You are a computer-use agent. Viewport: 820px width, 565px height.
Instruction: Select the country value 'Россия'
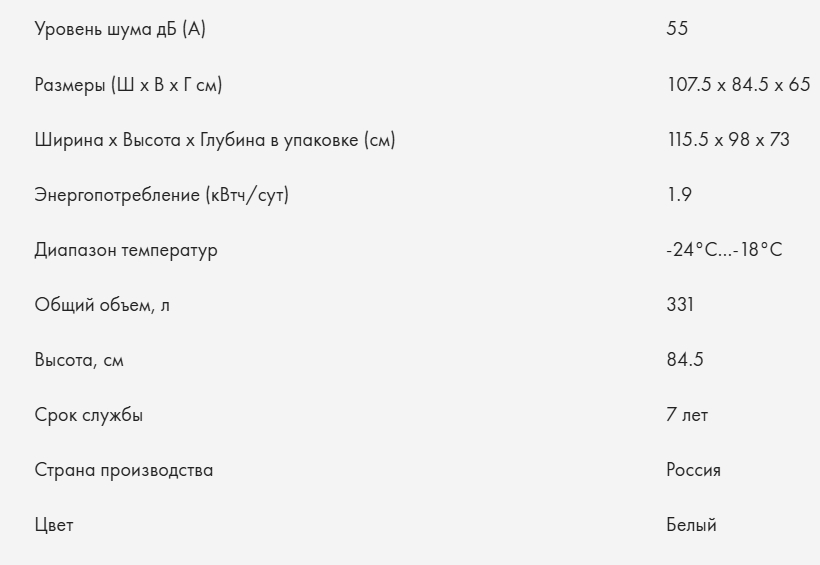(694, 470)
